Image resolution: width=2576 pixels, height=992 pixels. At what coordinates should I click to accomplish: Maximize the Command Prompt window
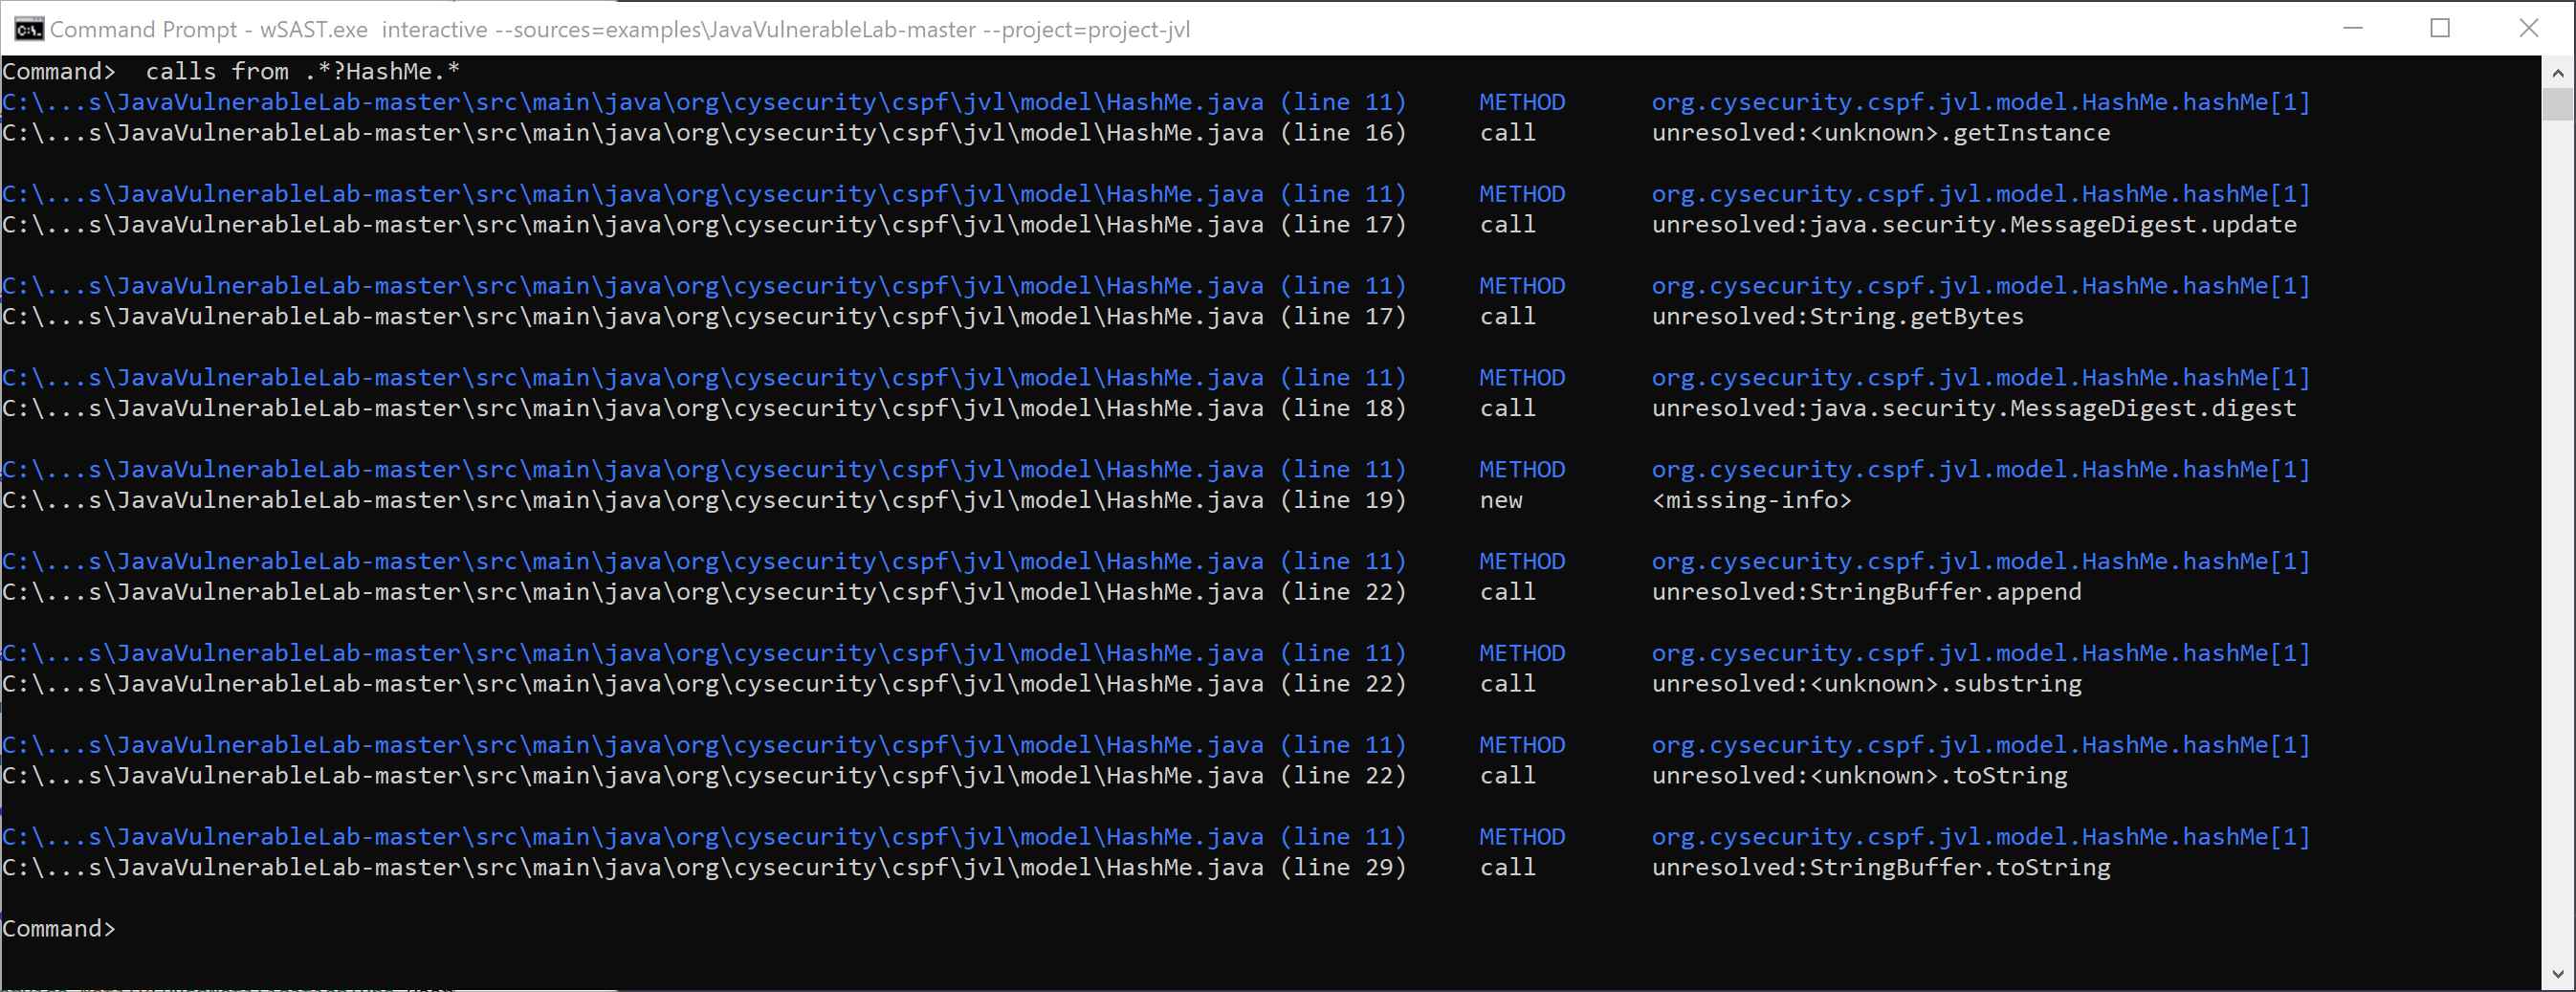tap(2440, 28)
